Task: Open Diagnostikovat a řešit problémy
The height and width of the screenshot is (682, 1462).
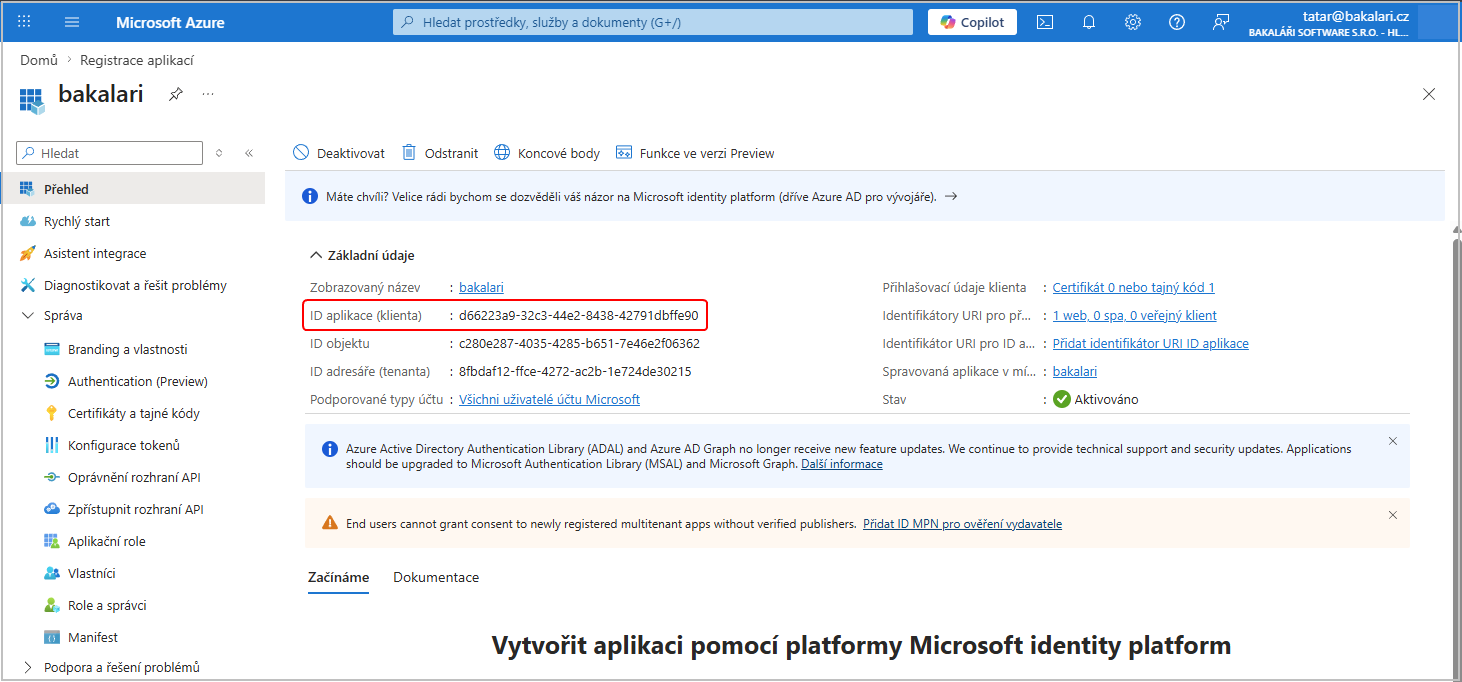Action: click(x=133, y=285)
